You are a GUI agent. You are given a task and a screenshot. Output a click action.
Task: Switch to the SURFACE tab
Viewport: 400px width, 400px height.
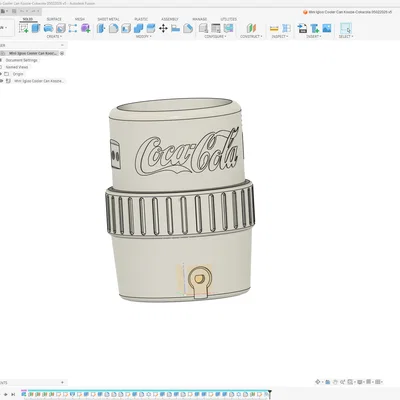click(x=54, y=19)
